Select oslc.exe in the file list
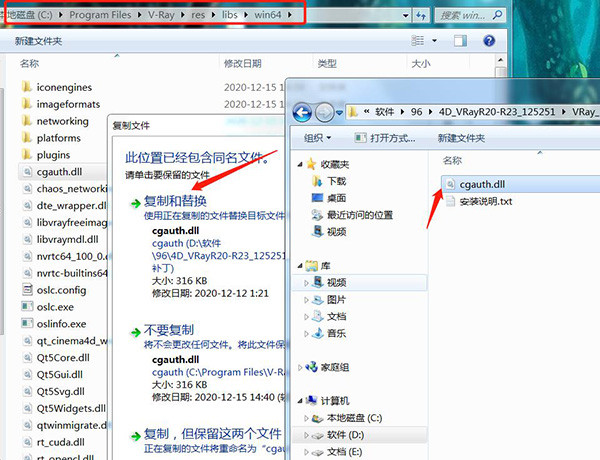 click(58, 307)
